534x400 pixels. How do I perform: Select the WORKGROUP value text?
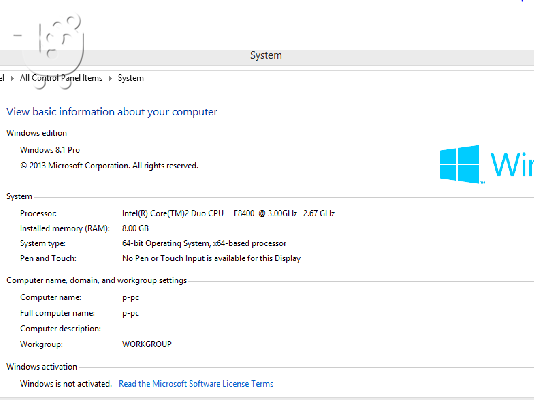[147, 344]
